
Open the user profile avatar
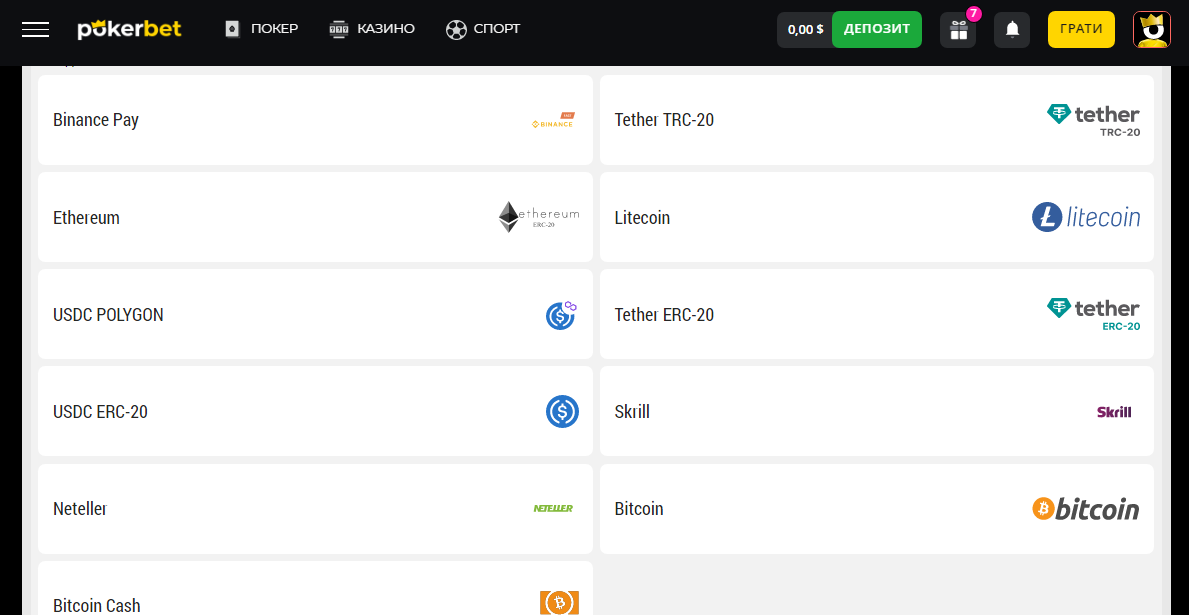1152,30
